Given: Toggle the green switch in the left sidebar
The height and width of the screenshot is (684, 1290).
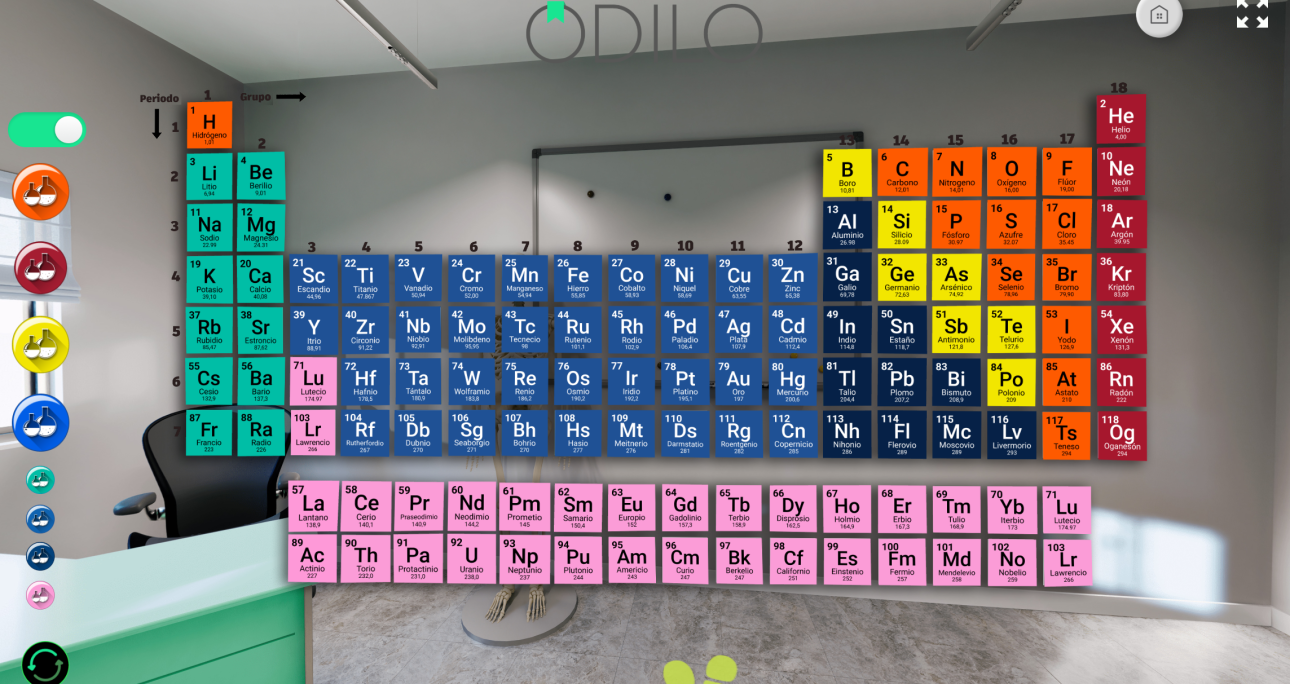Looking at the screenshot, I should point(47,130).
